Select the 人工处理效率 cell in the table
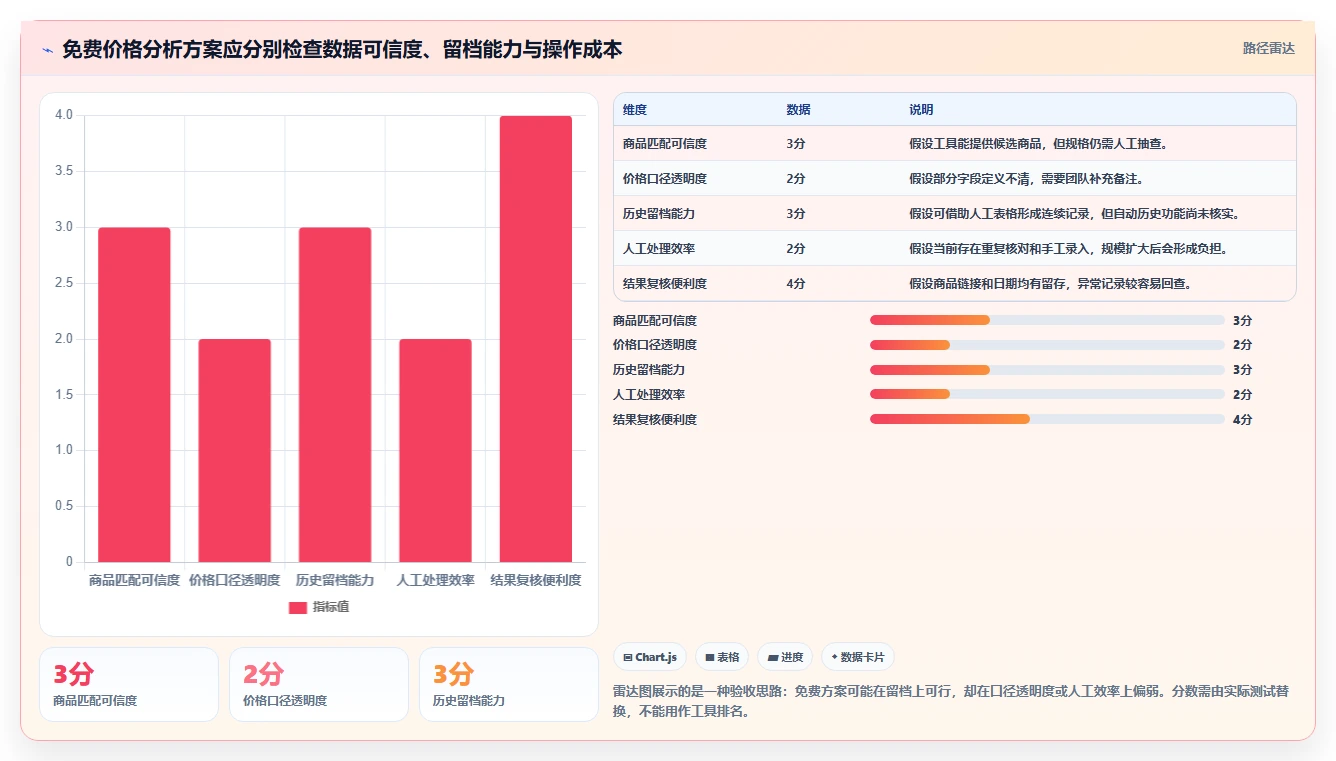The width and height of the screenshot is (1336, 761). point(659,249)
